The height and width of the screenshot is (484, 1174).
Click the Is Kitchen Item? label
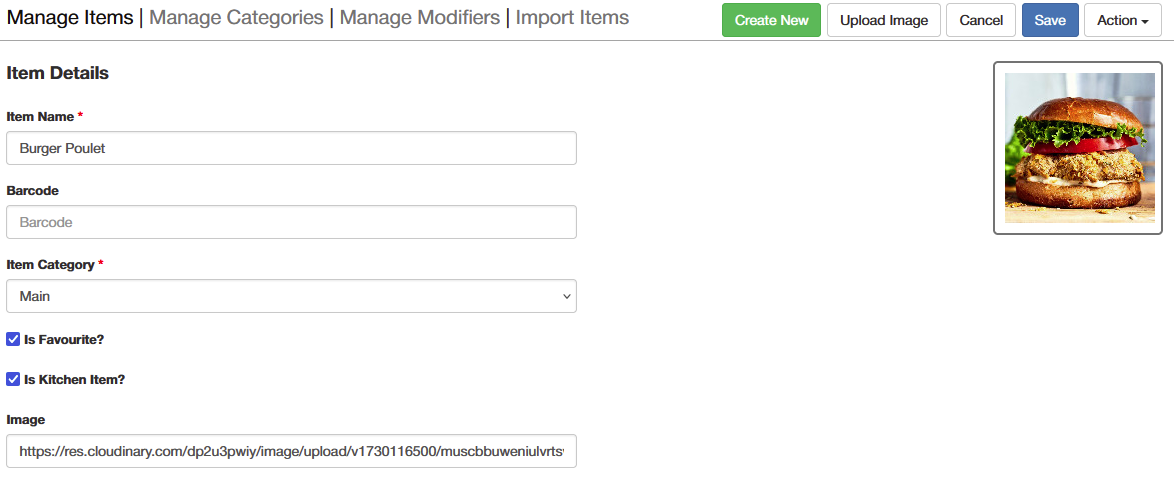pos(74,379)
